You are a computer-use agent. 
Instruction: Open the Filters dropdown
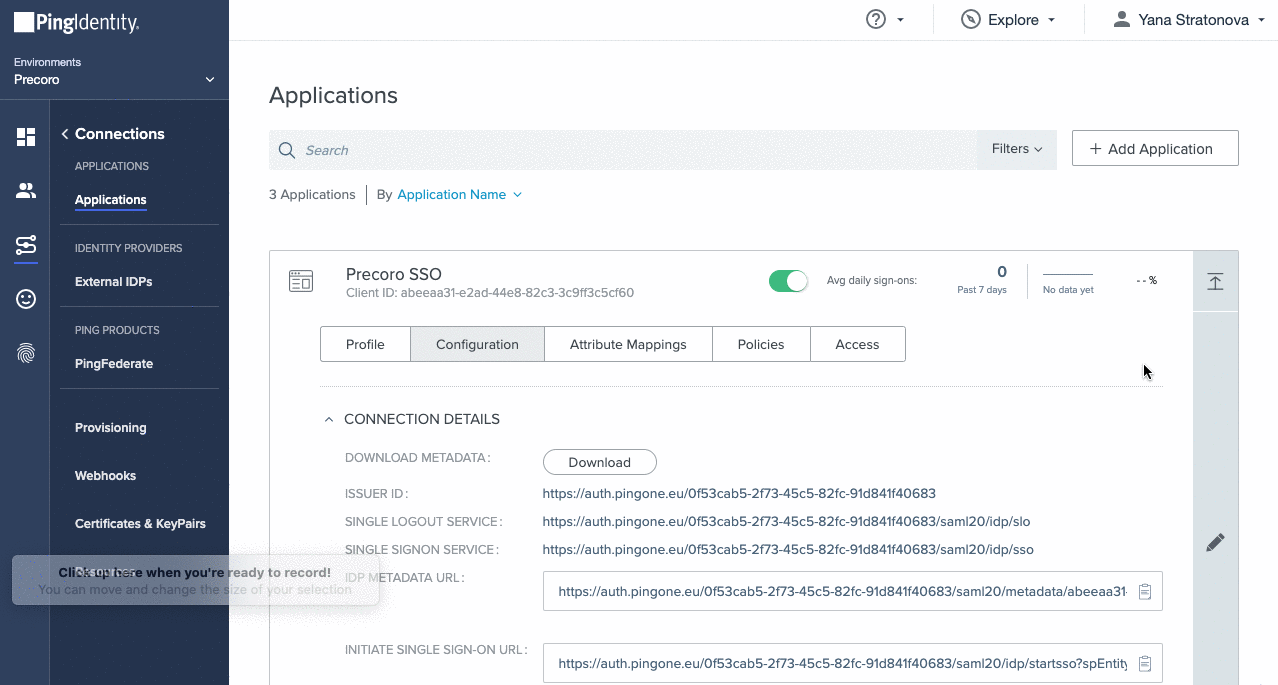(1017, 149)
